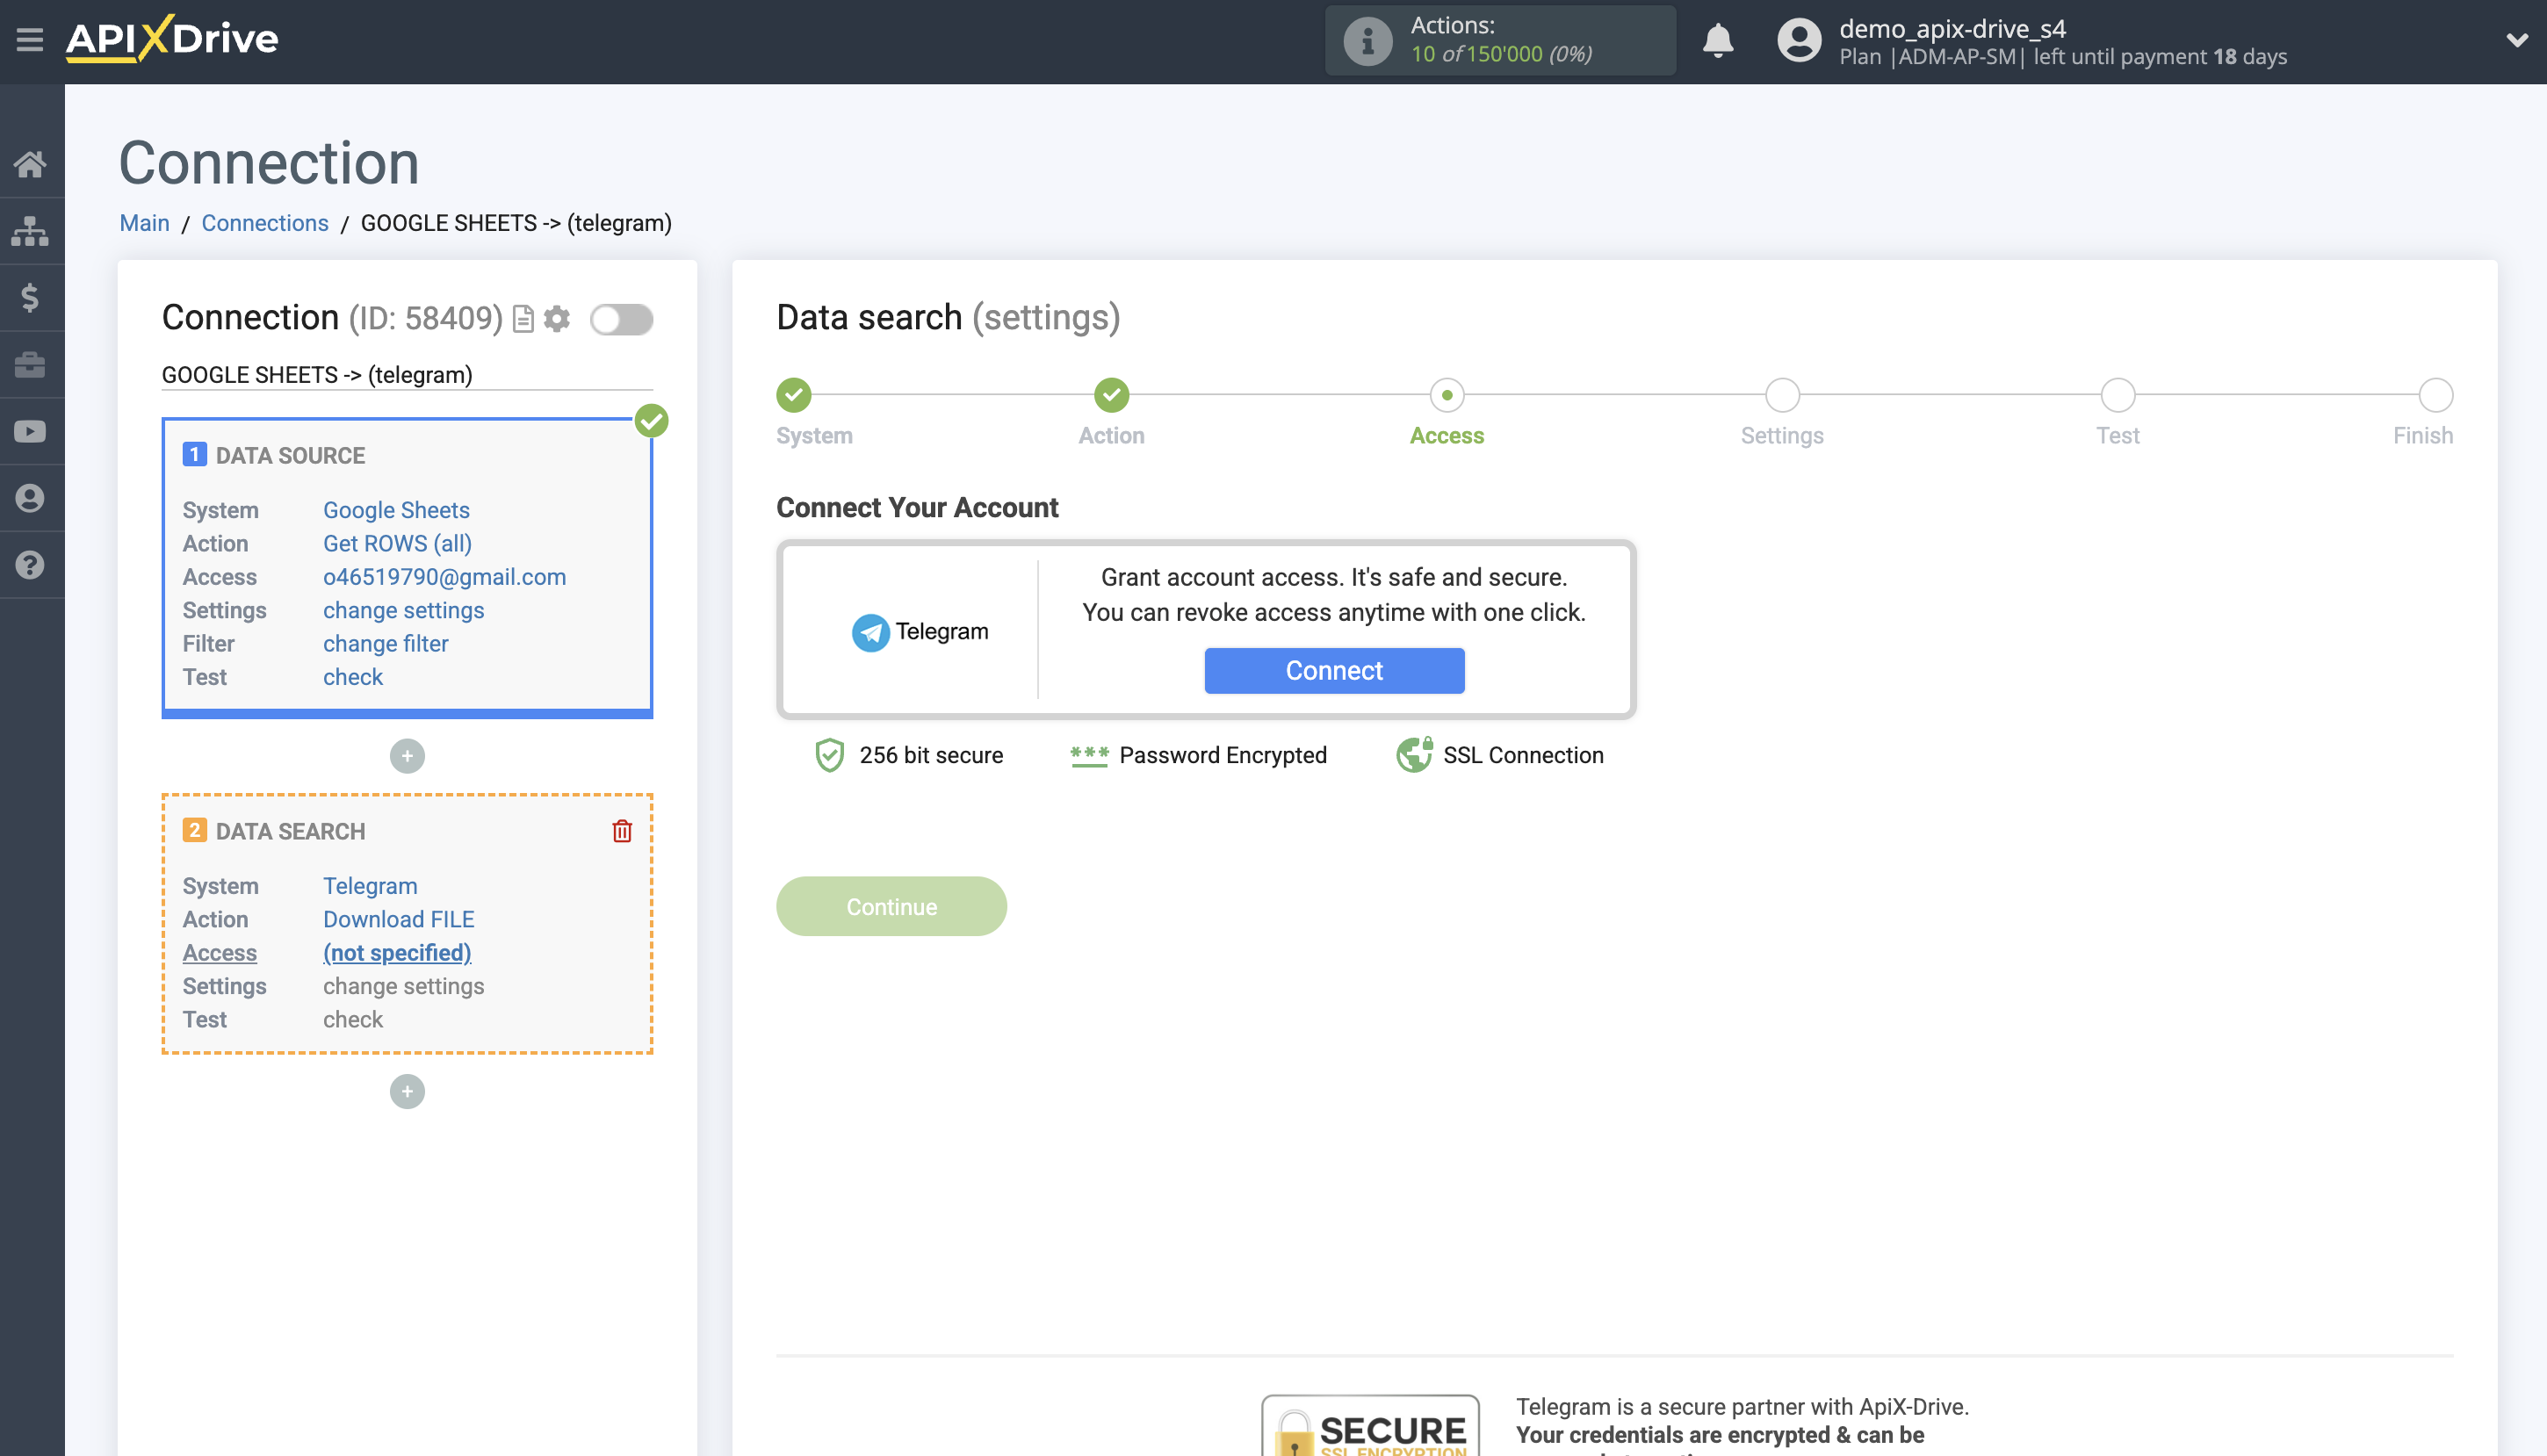Add a block below Data Search
The width and height of the screenshot is (2547, 1456).
(x=407, y=1091)
